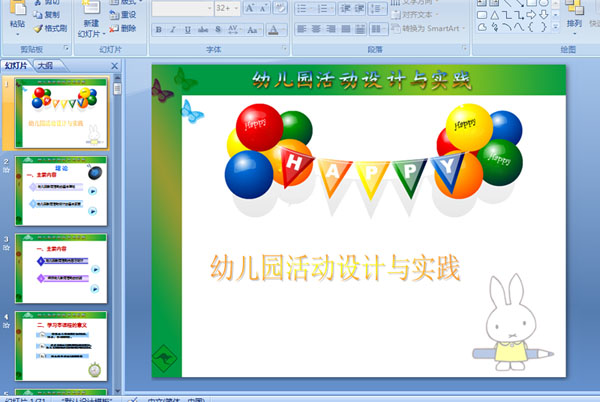Click the Increase Font Size icon
600x402 pixels.
pyautogui.click(x=250, y=8)
